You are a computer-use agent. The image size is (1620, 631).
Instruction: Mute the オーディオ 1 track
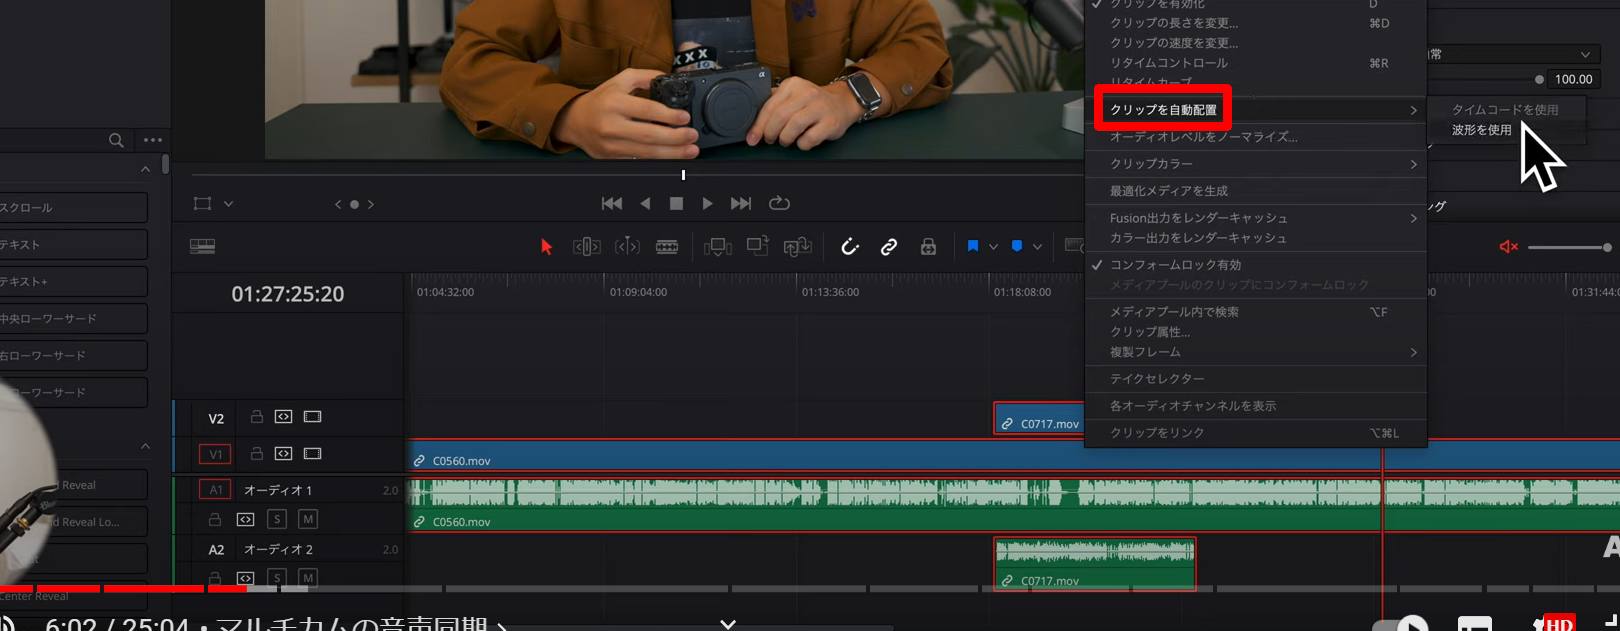[x=308, y=519]
